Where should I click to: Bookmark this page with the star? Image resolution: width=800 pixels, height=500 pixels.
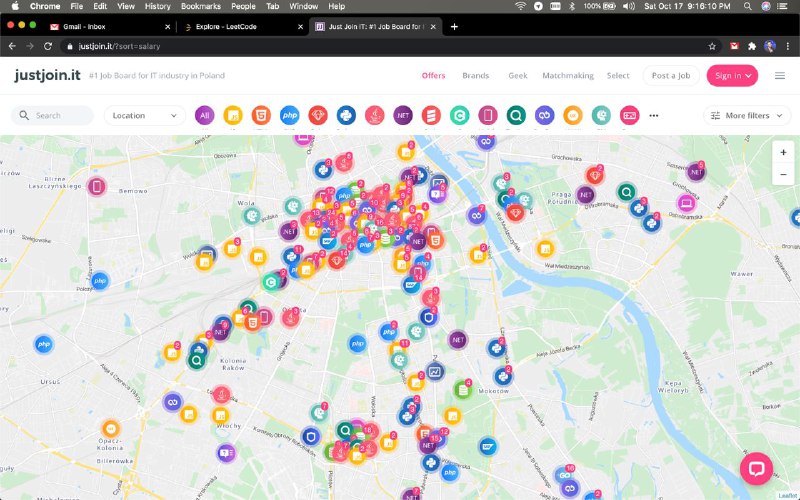(x=712, y=46)
